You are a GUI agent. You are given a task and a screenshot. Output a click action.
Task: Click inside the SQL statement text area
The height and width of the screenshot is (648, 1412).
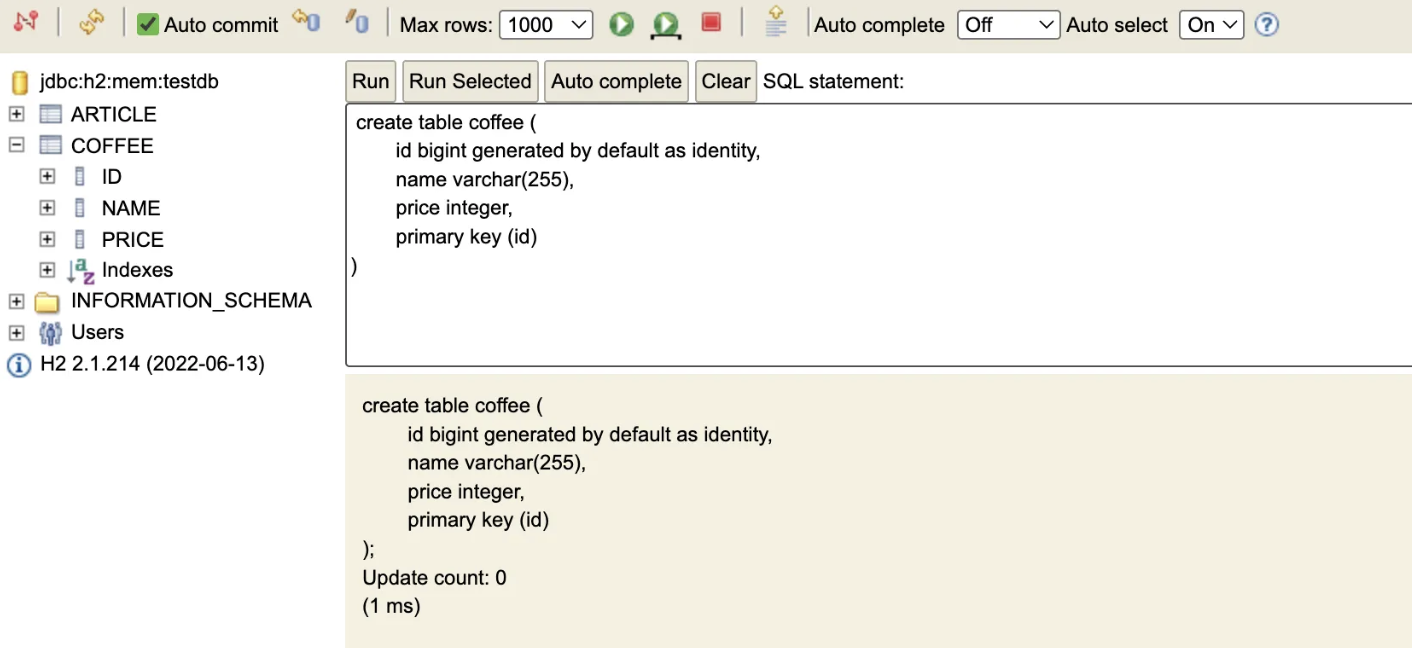878,235
